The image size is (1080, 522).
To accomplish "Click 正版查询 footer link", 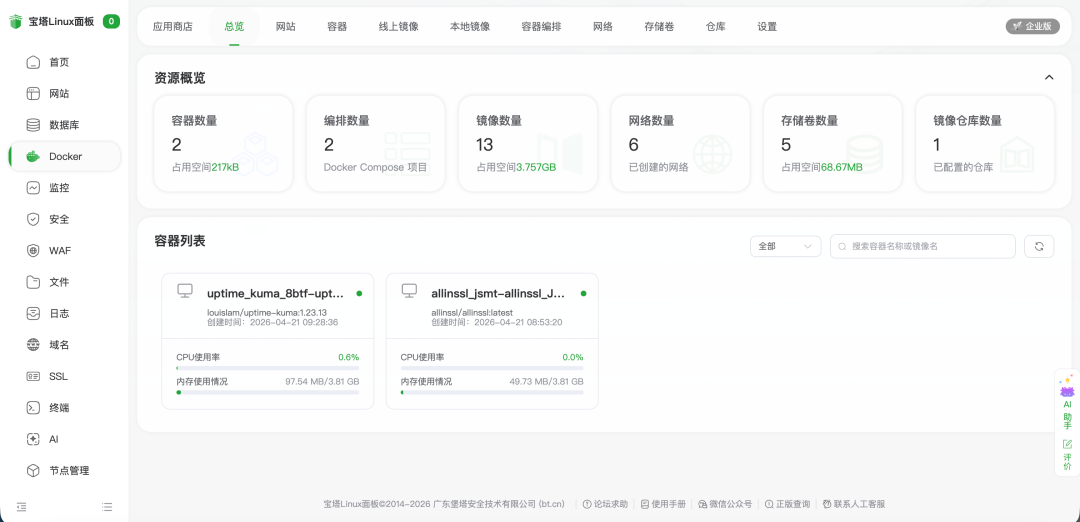I will tap(787, 504).
